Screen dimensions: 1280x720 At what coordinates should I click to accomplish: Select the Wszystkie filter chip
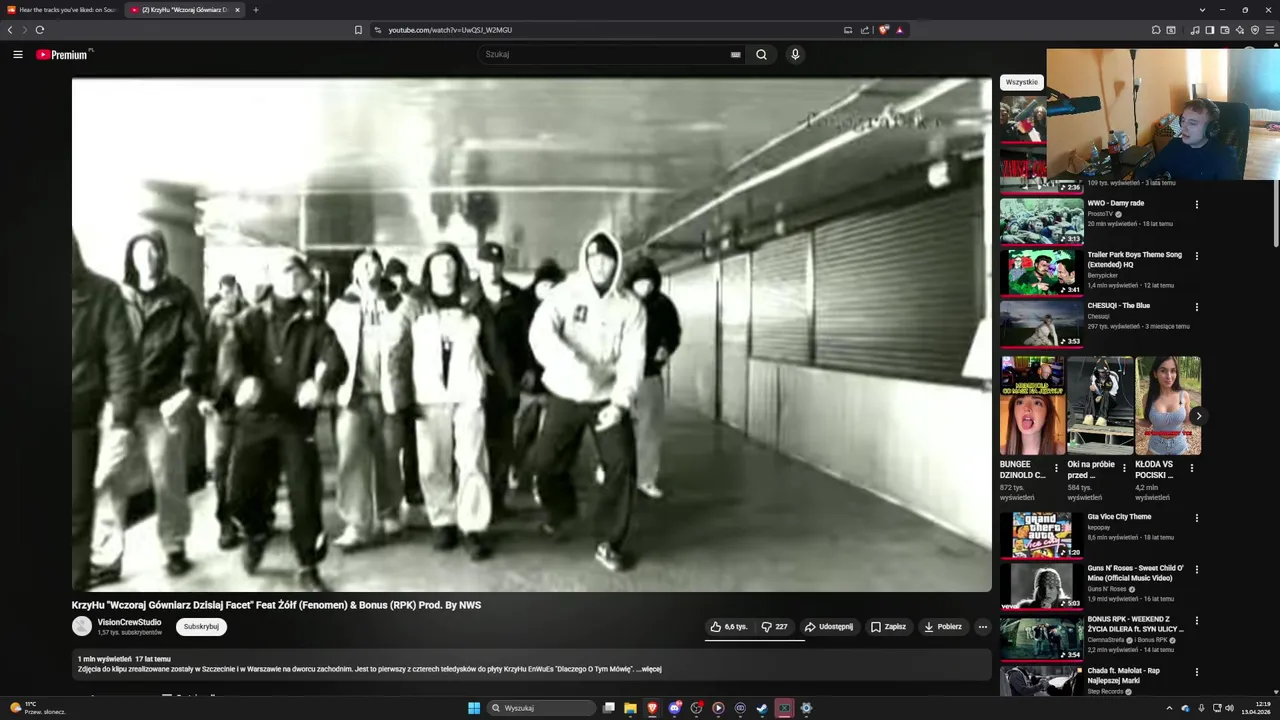1021,82
